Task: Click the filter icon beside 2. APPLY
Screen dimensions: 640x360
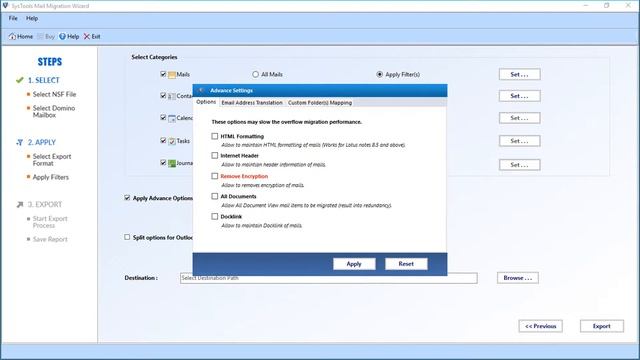Action: pos(20,142)
